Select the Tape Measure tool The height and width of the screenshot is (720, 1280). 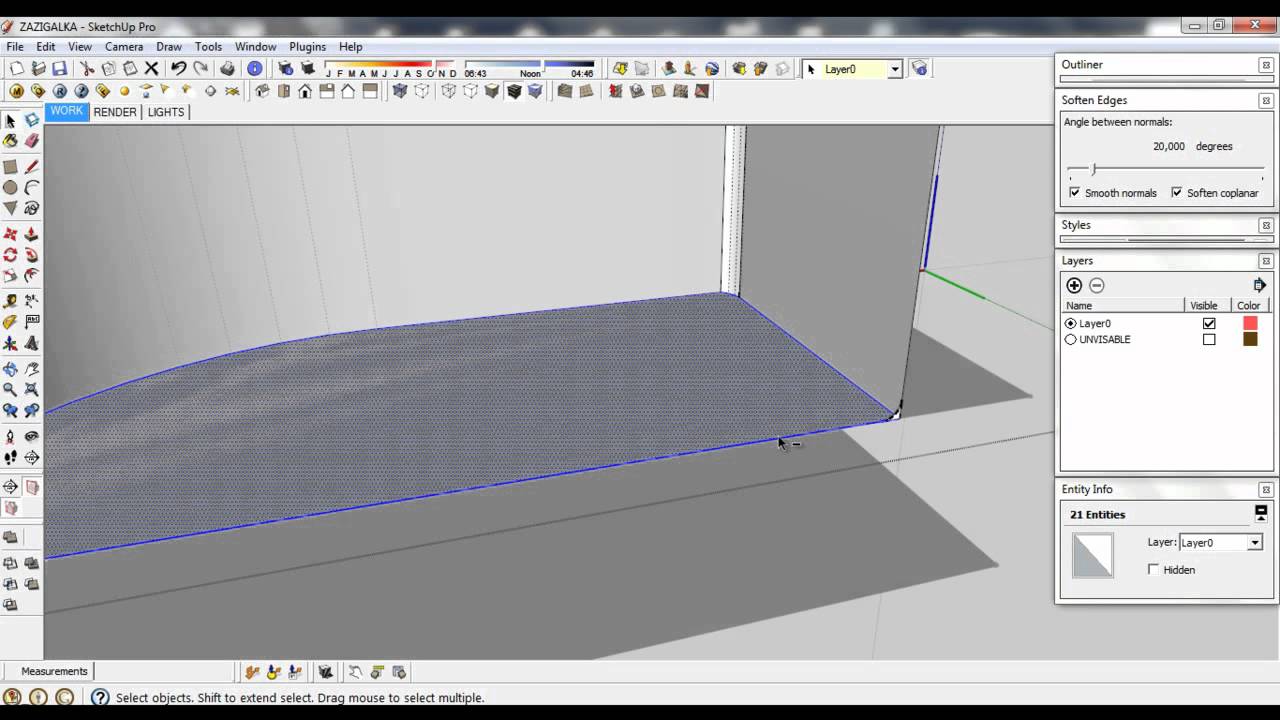coord(10,300)
